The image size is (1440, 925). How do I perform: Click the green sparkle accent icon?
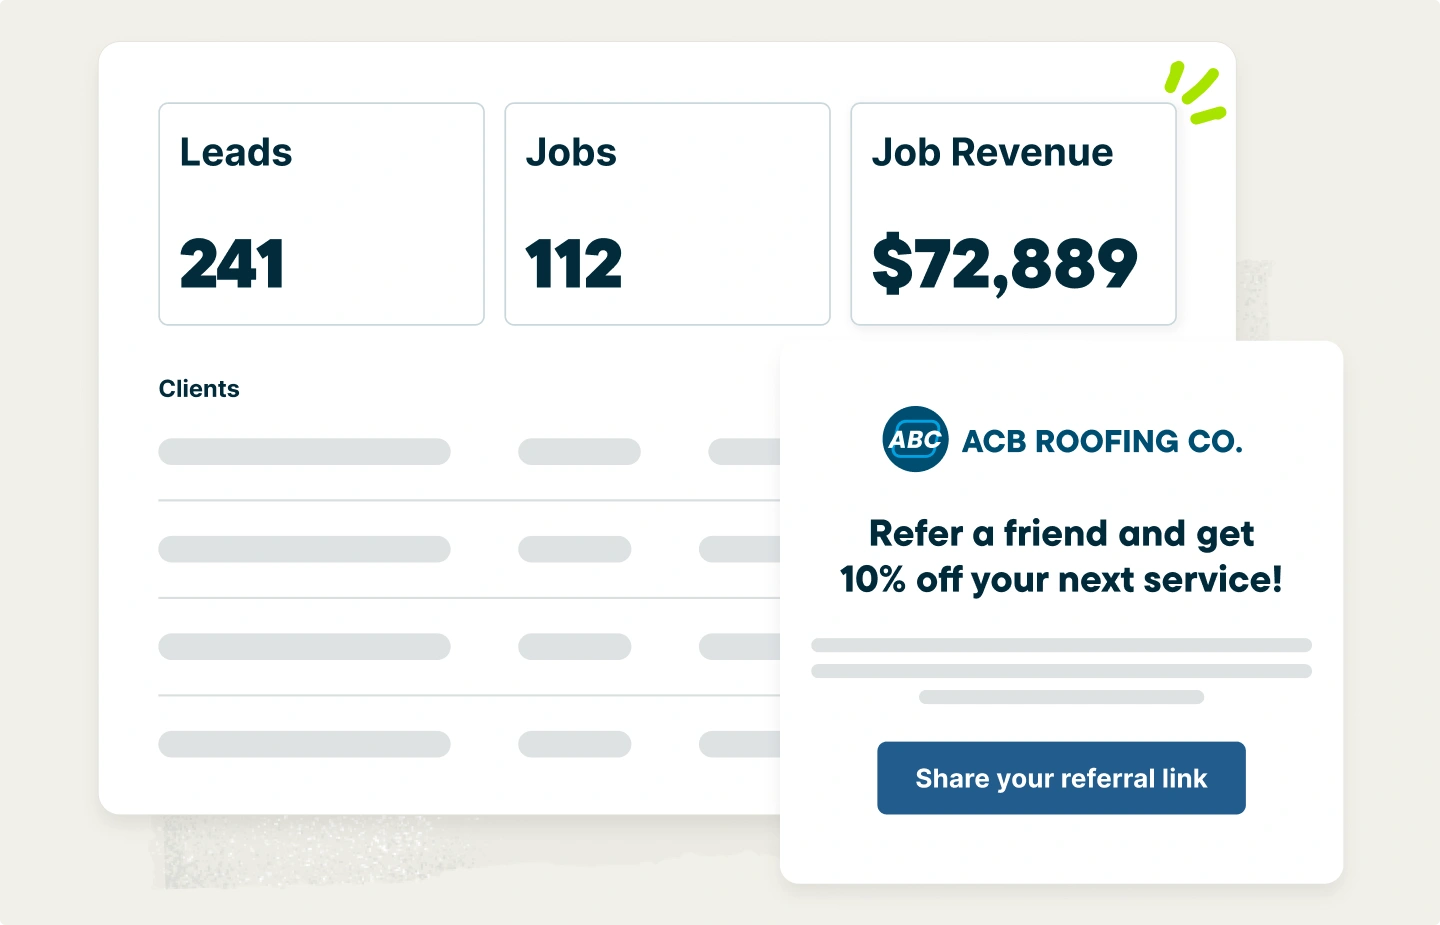[x=1195, y=93]
